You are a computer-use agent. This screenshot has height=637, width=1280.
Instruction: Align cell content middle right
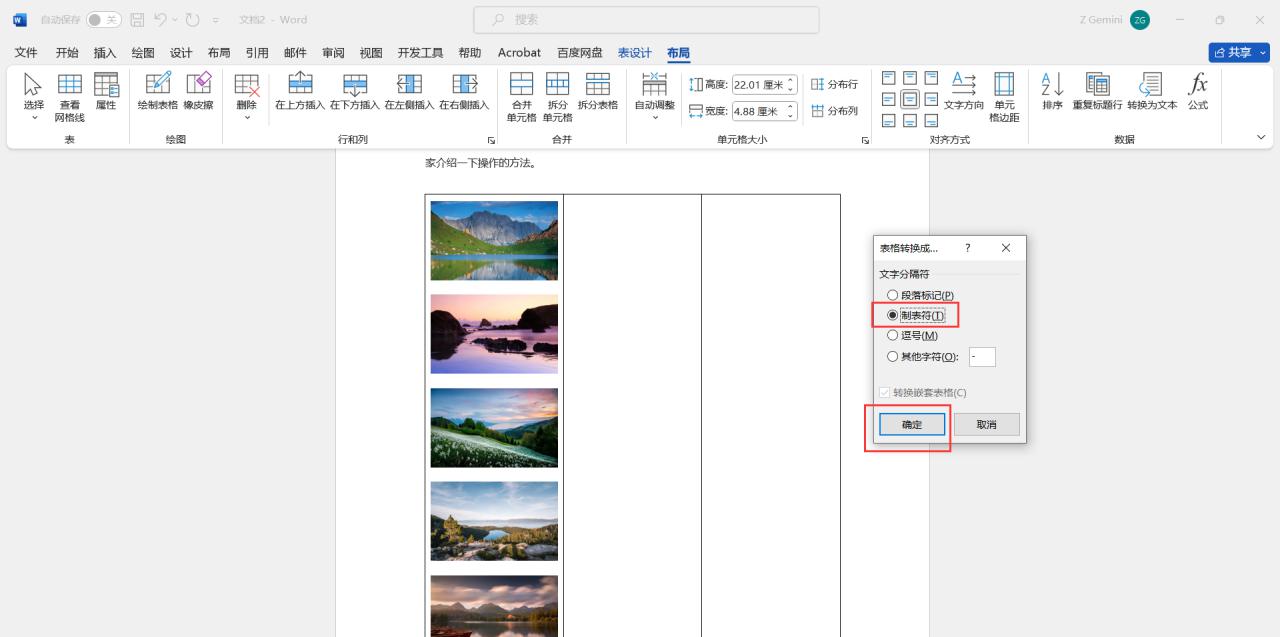931,99
